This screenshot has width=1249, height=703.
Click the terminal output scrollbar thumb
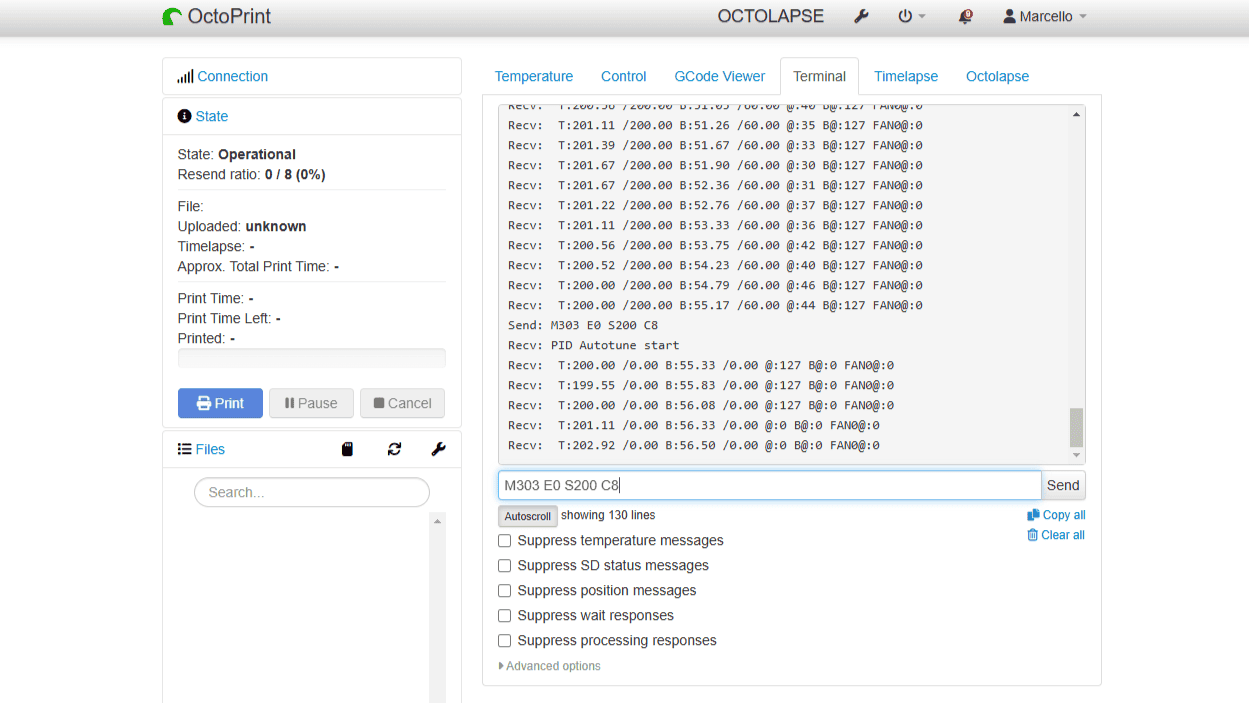1076,427
